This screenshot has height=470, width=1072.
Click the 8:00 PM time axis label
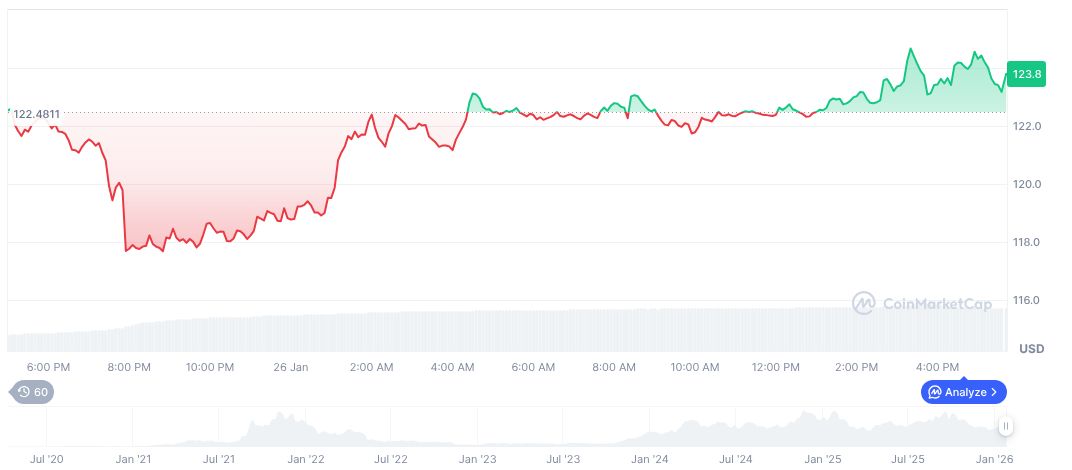coord(129,367)
